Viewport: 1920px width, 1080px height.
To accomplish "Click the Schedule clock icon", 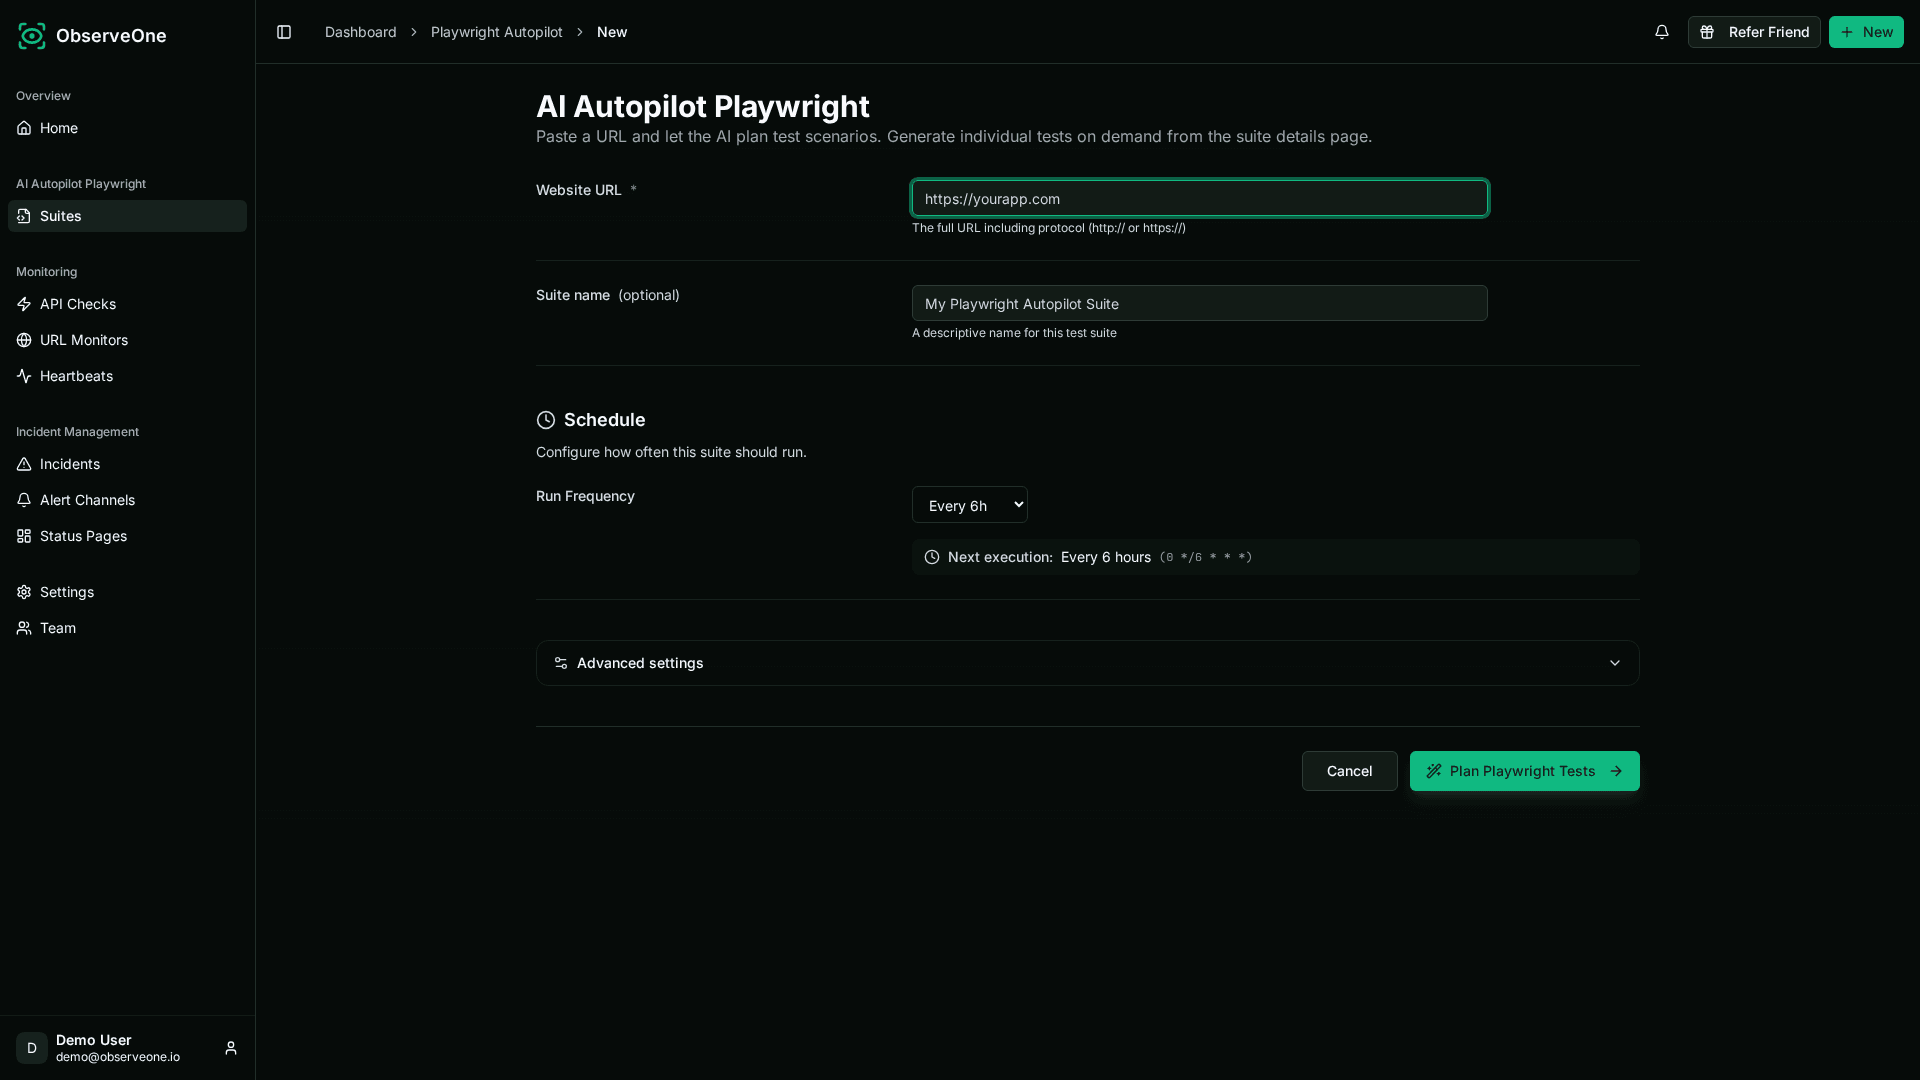I will click(x=546, y=420).
